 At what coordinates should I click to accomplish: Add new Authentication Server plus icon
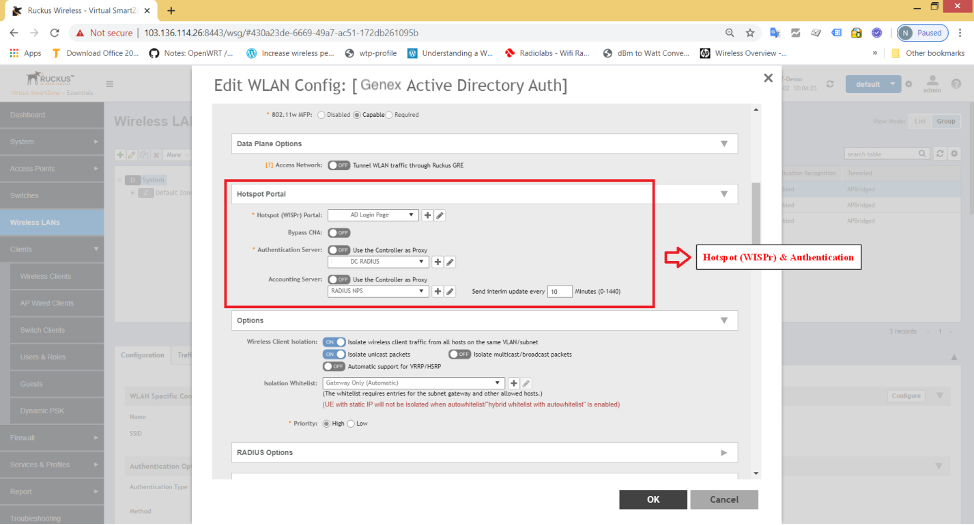437,262
